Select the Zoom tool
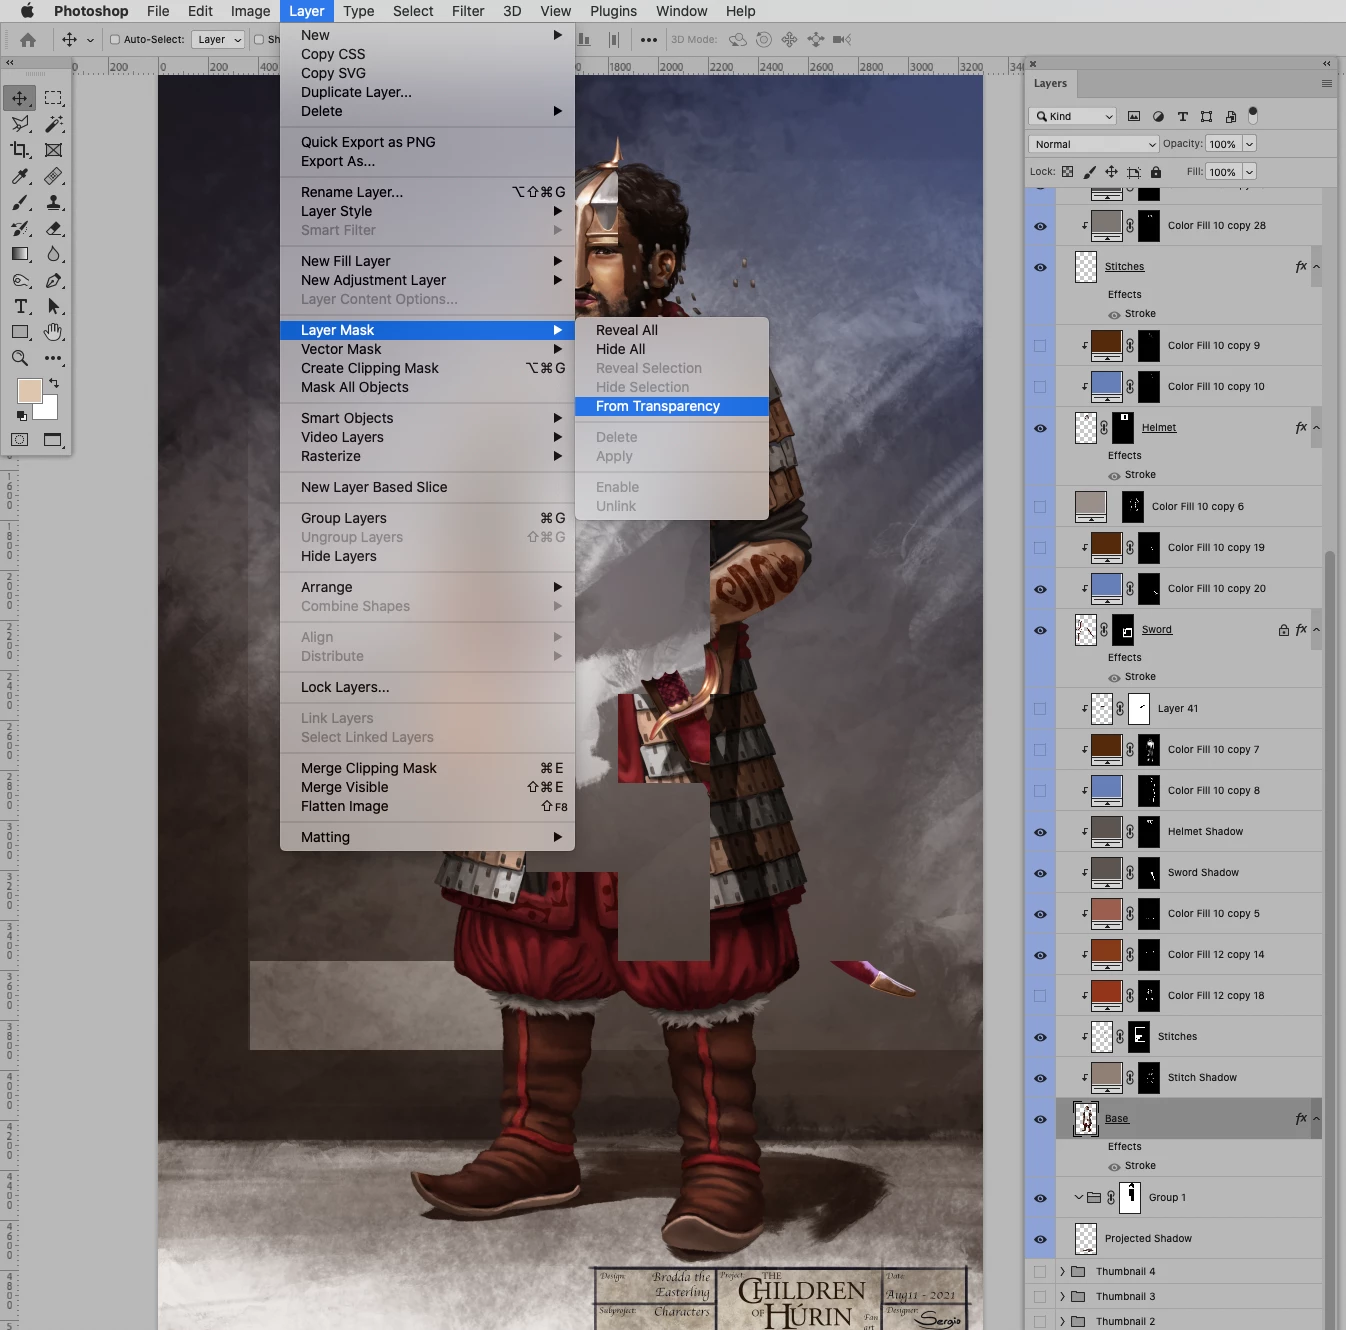 click(20, 358)
